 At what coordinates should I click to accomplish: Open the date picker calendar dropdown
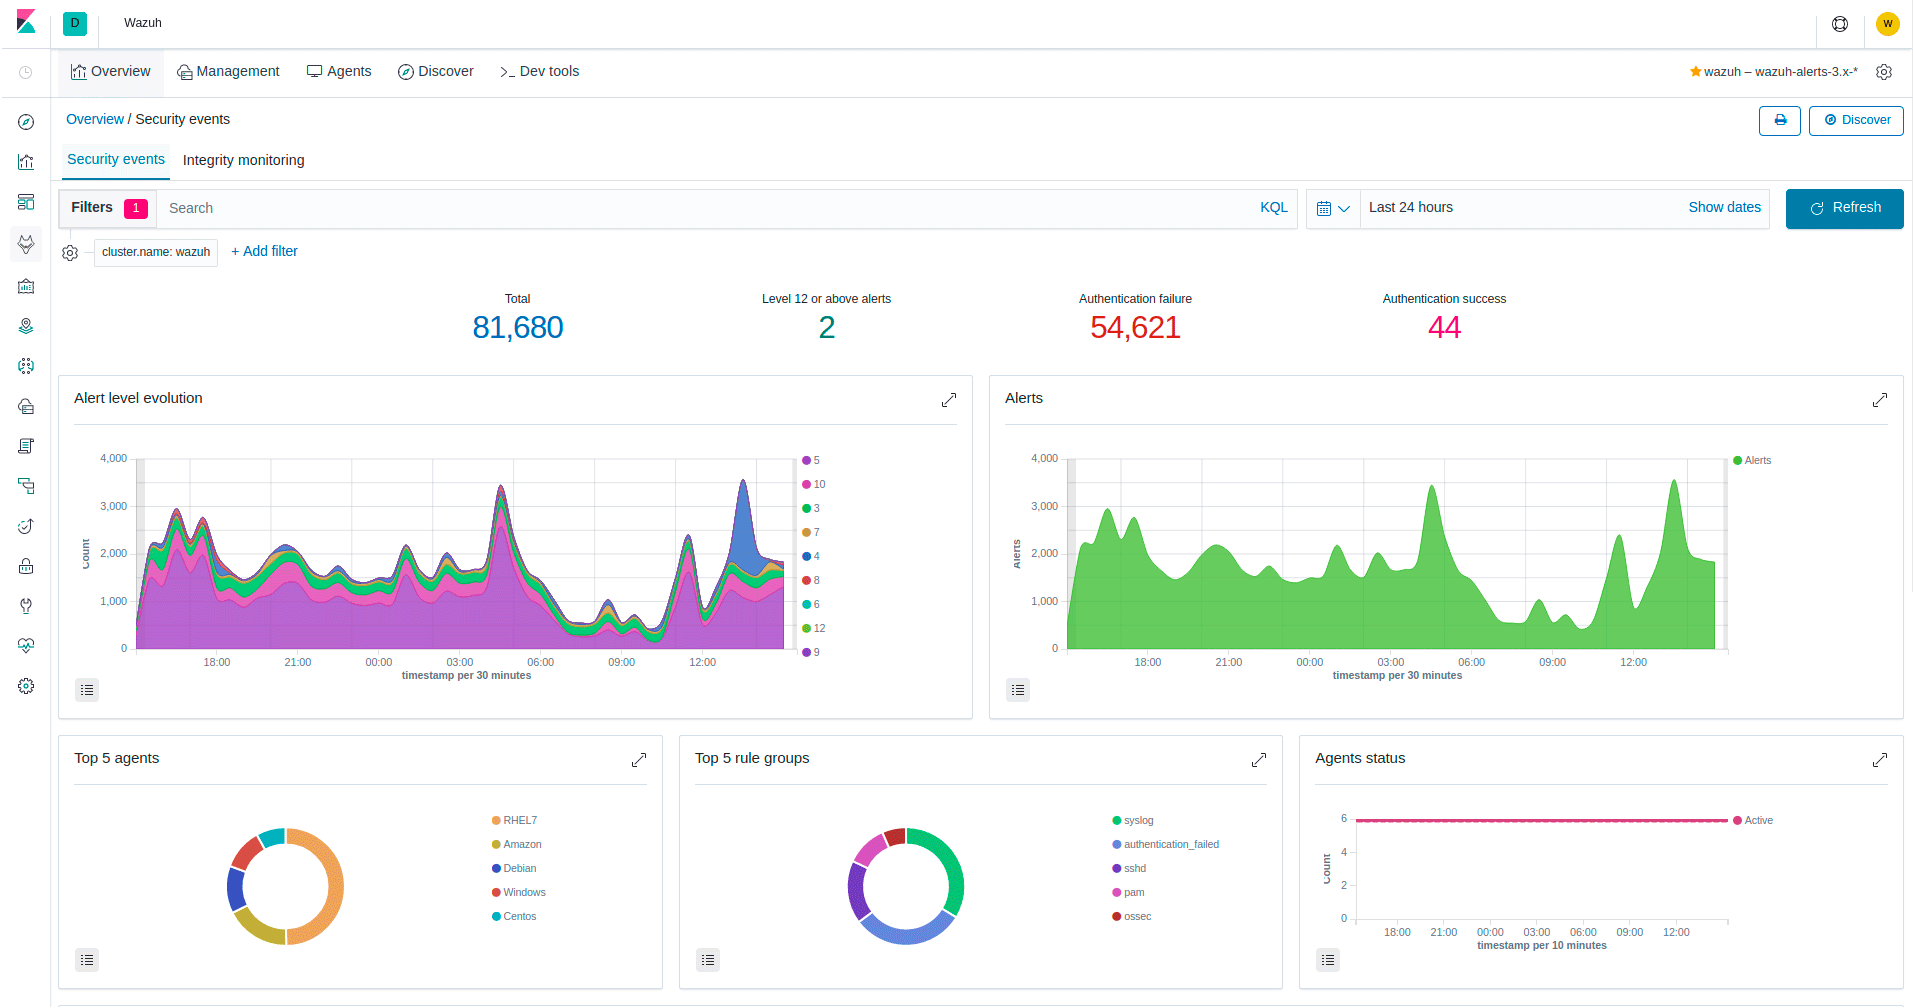tap(1333, 208)
